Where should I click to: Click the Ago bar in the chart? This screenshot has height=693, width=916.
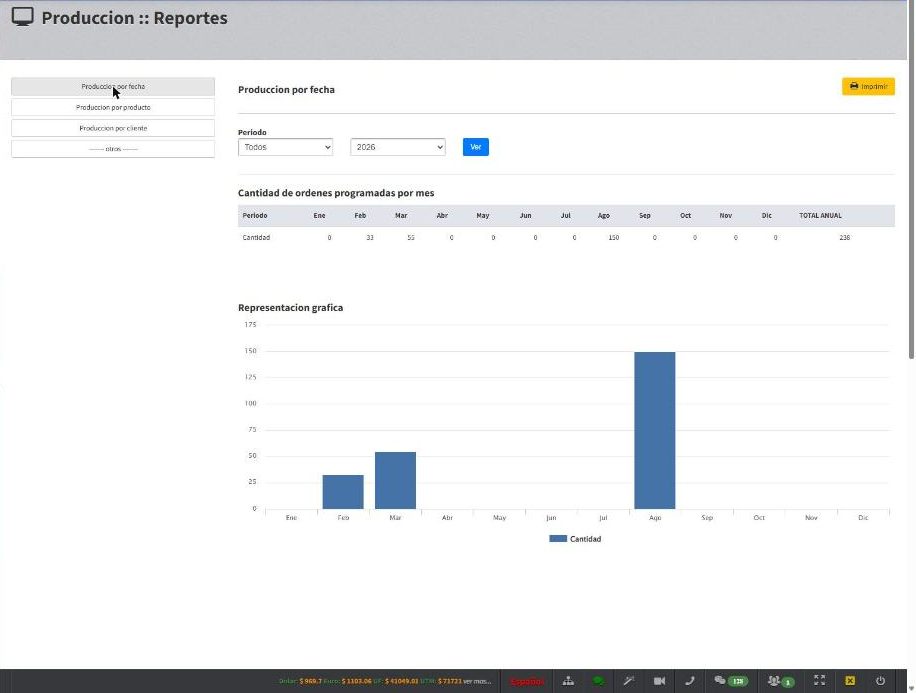655,430
